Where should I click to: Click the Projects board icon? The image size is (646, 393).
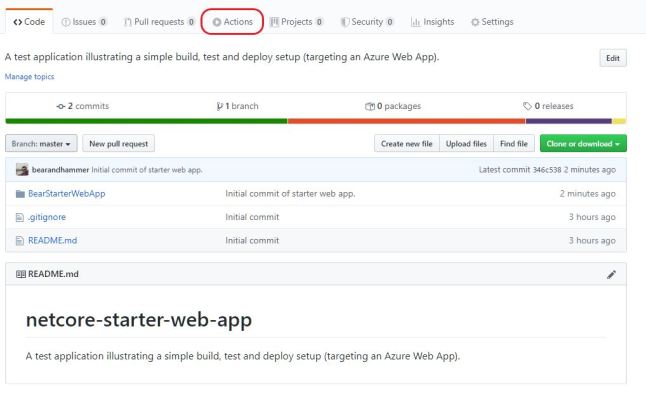tap(274, 22)
